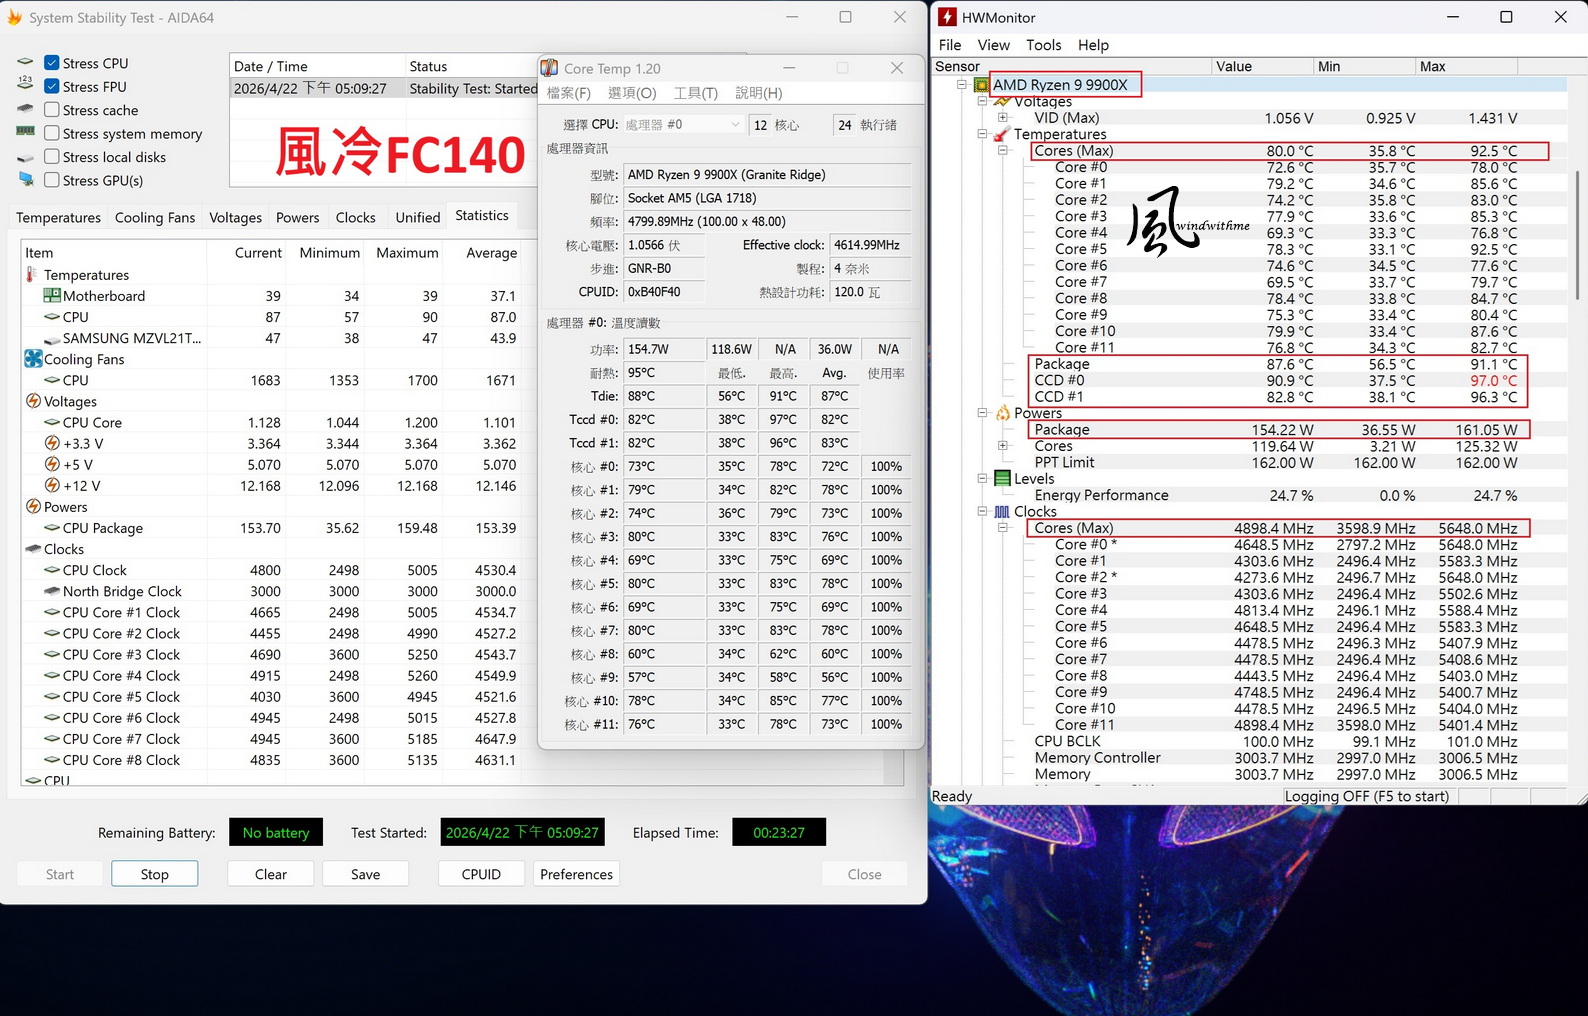This screenshot has width=1588, height=1016.
Task: Click the Powers flame icon in HWMonitor
Action: [1002, 413]
